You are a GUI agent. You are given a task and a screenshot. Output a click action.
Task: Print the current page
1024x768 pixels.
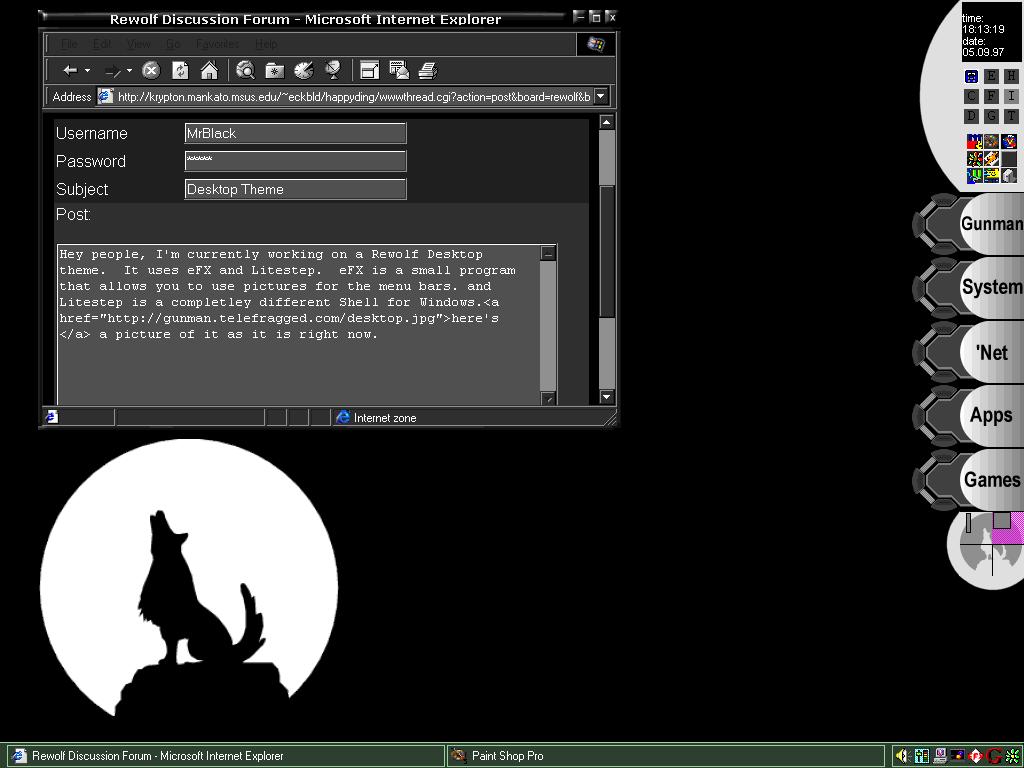428,71
